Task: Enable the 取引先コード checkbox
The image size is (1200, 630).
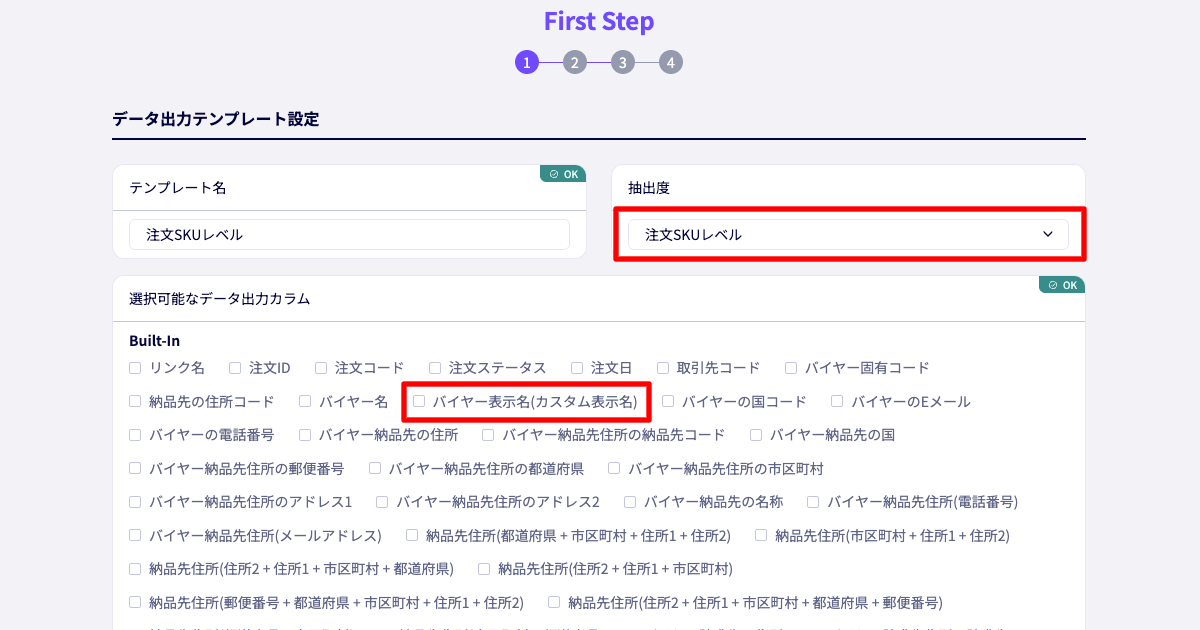Action: pyautogui.click(x=663, y=368)
